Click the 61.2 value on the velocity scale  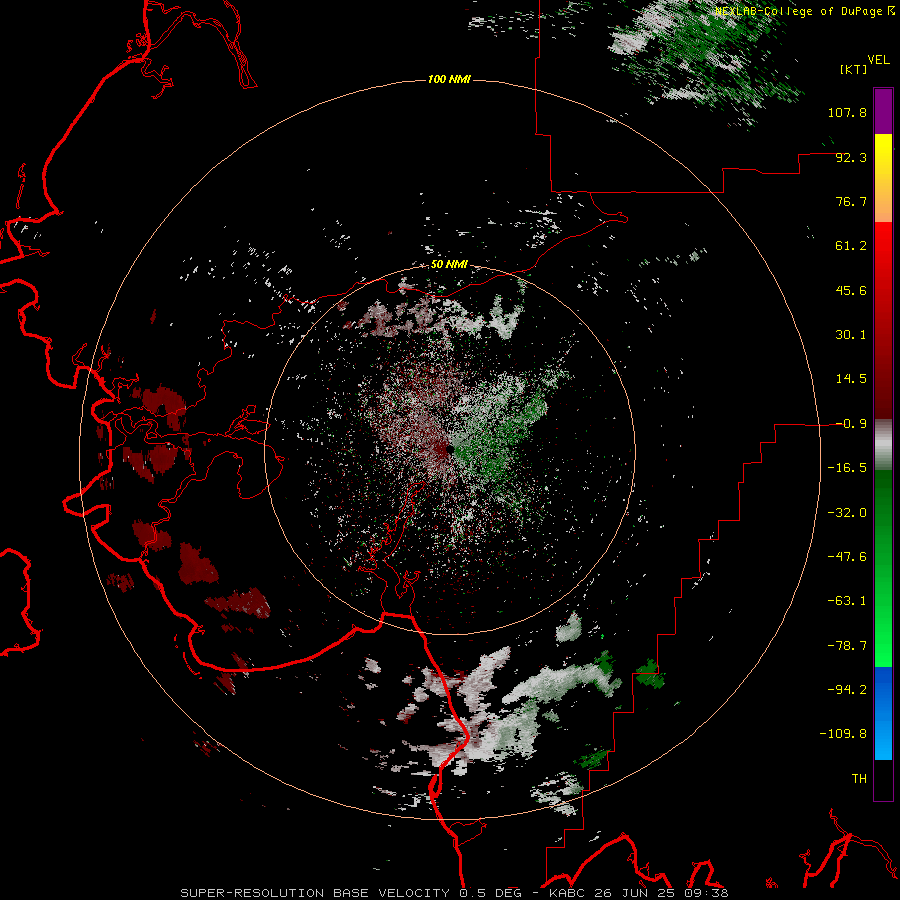851,246
